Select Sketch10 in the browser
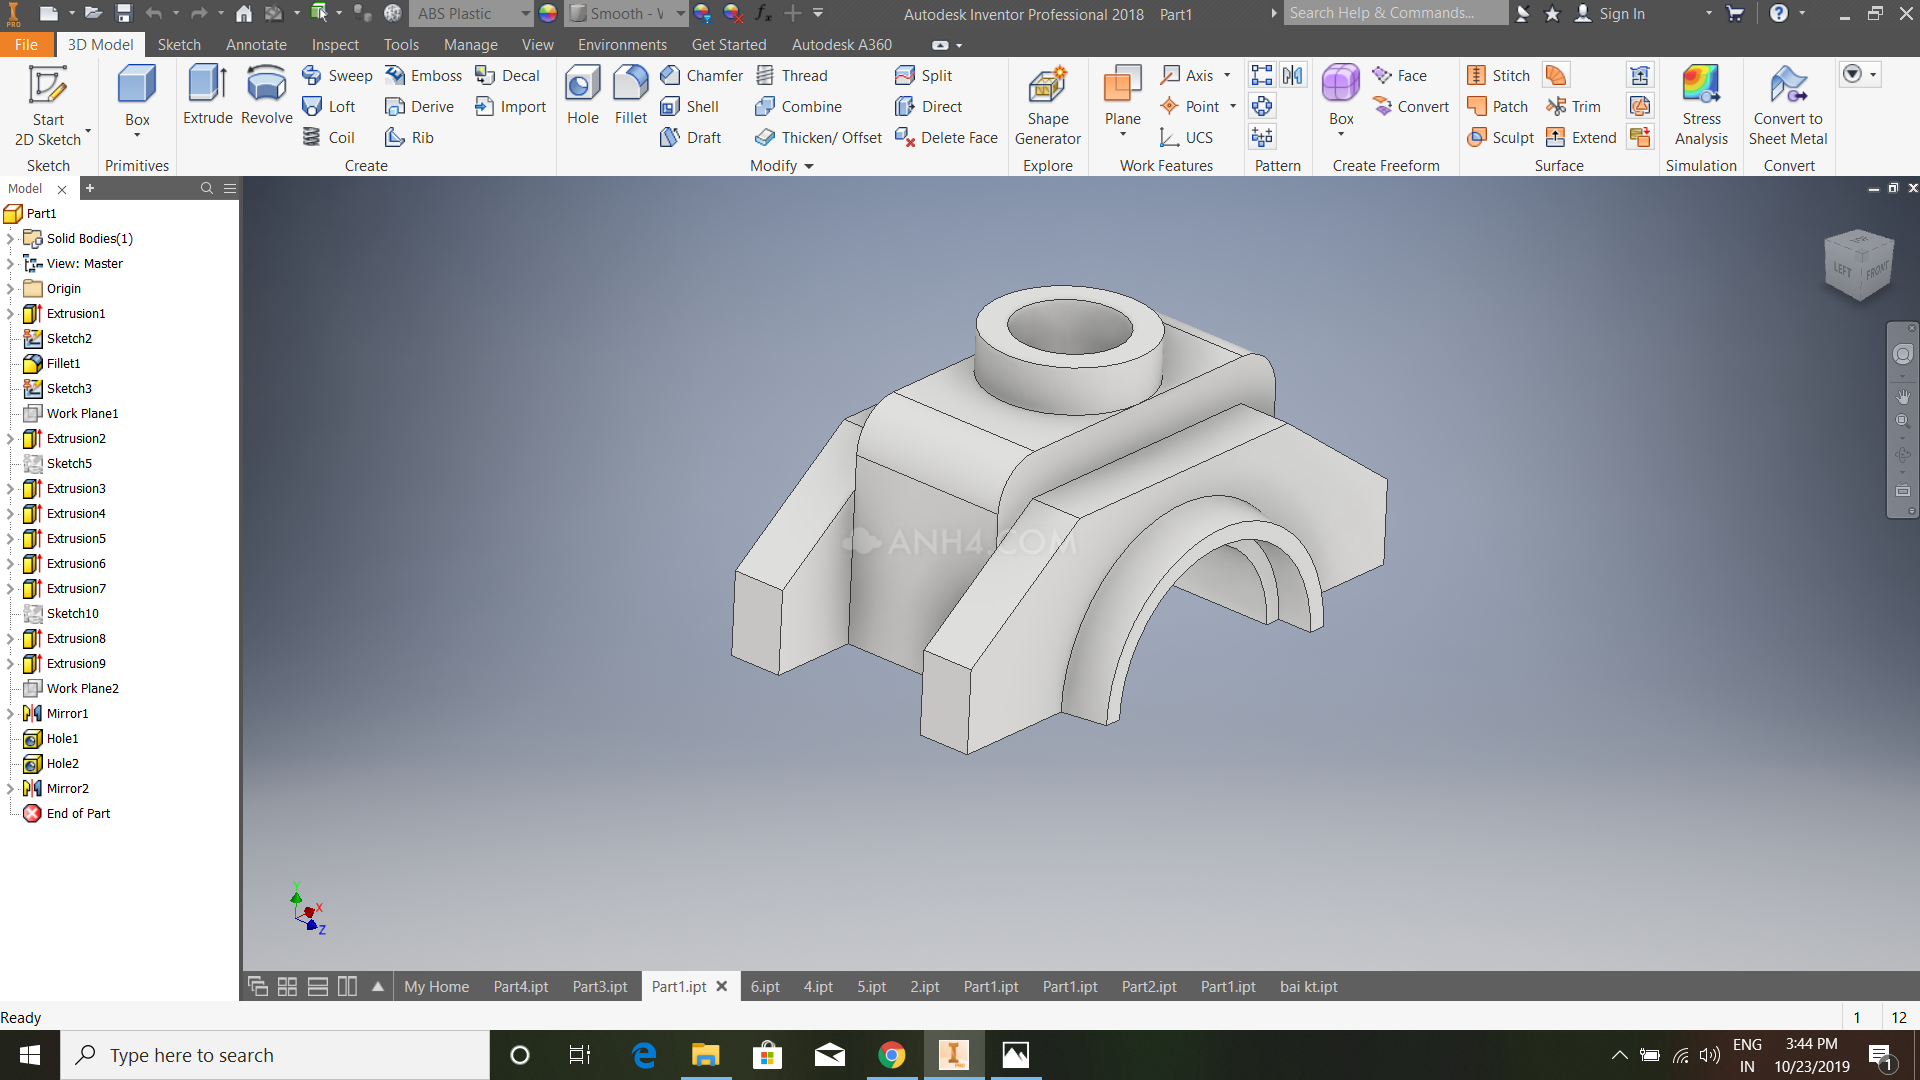The height and width of the screenshot is (1080, 1920). (72, 614)
